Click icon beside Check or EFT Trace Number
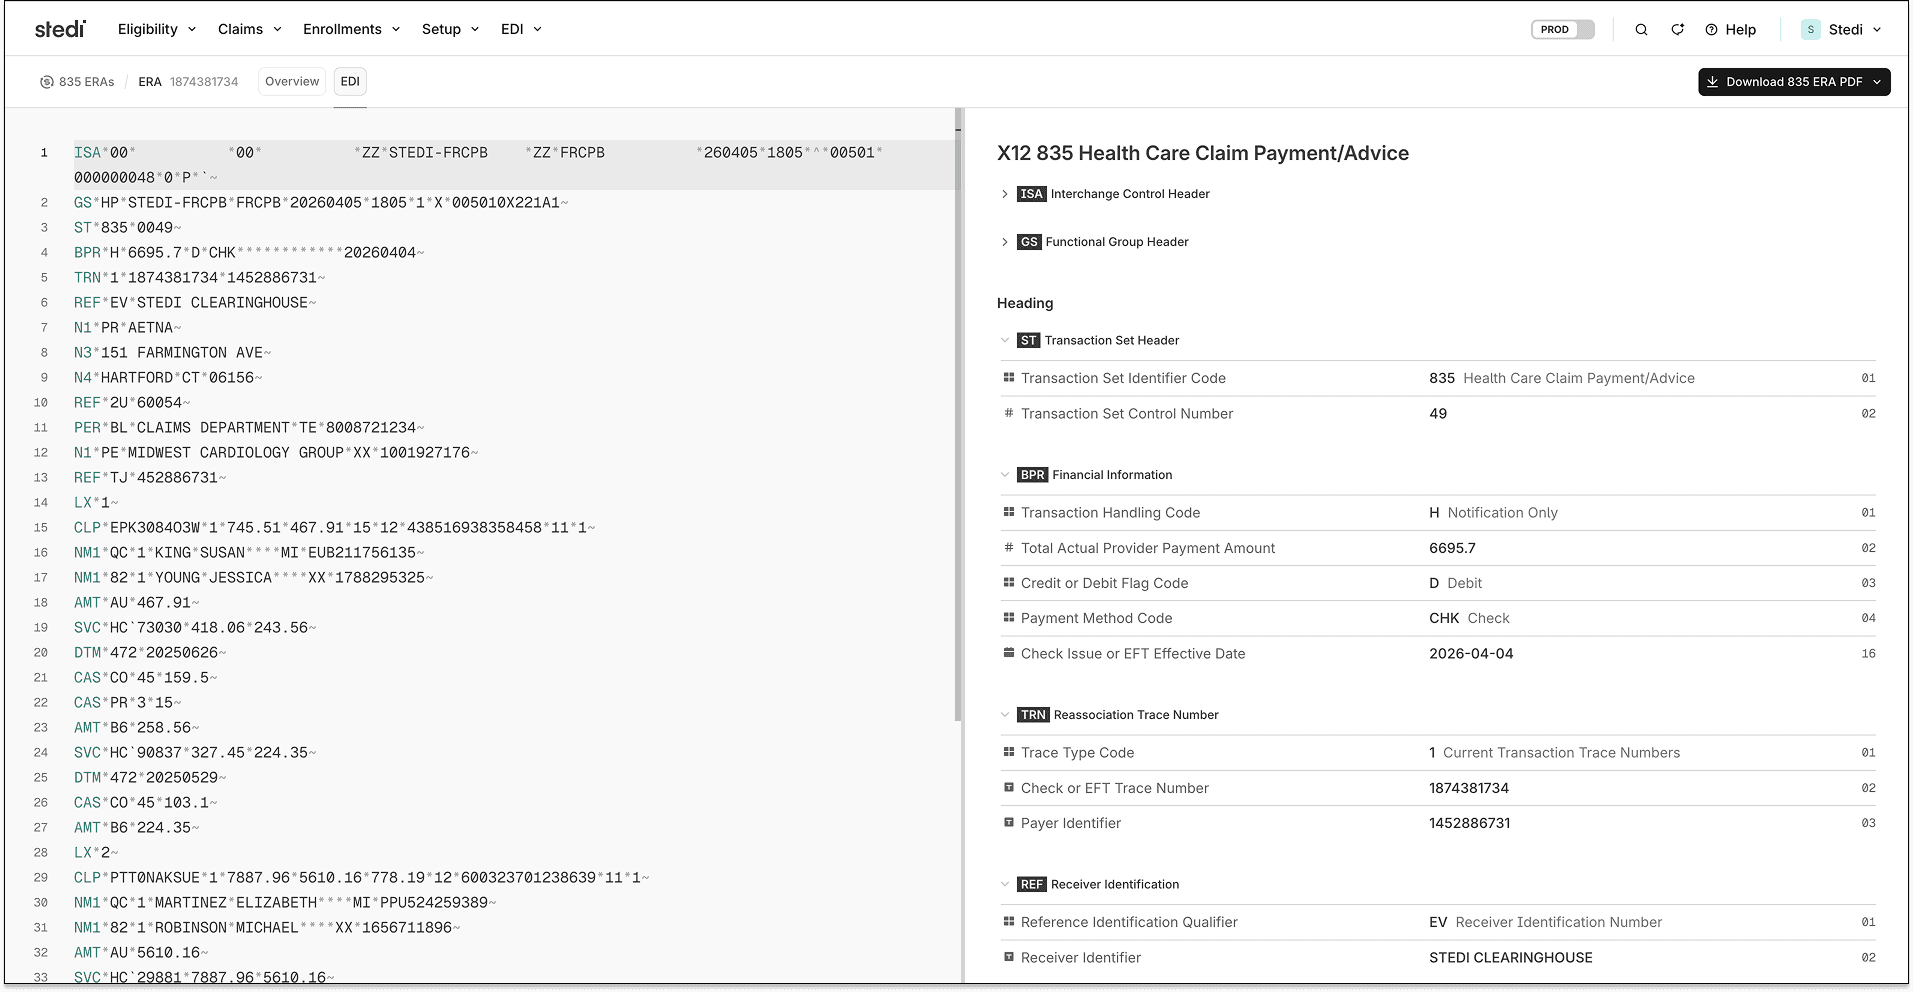The width and height of the screenshot is (1913, 992). 1009,788
